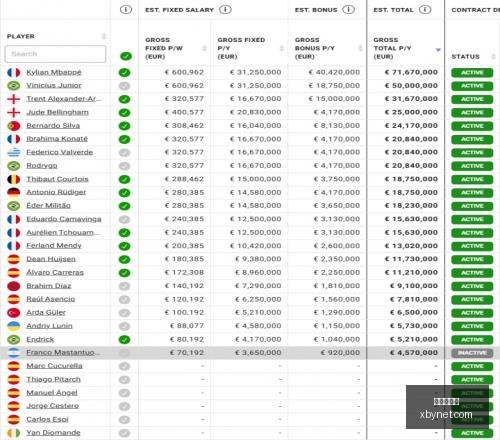Click green verified check for Éder Militão
Screen dimensions: 500x440
click(x=124, y=206)
